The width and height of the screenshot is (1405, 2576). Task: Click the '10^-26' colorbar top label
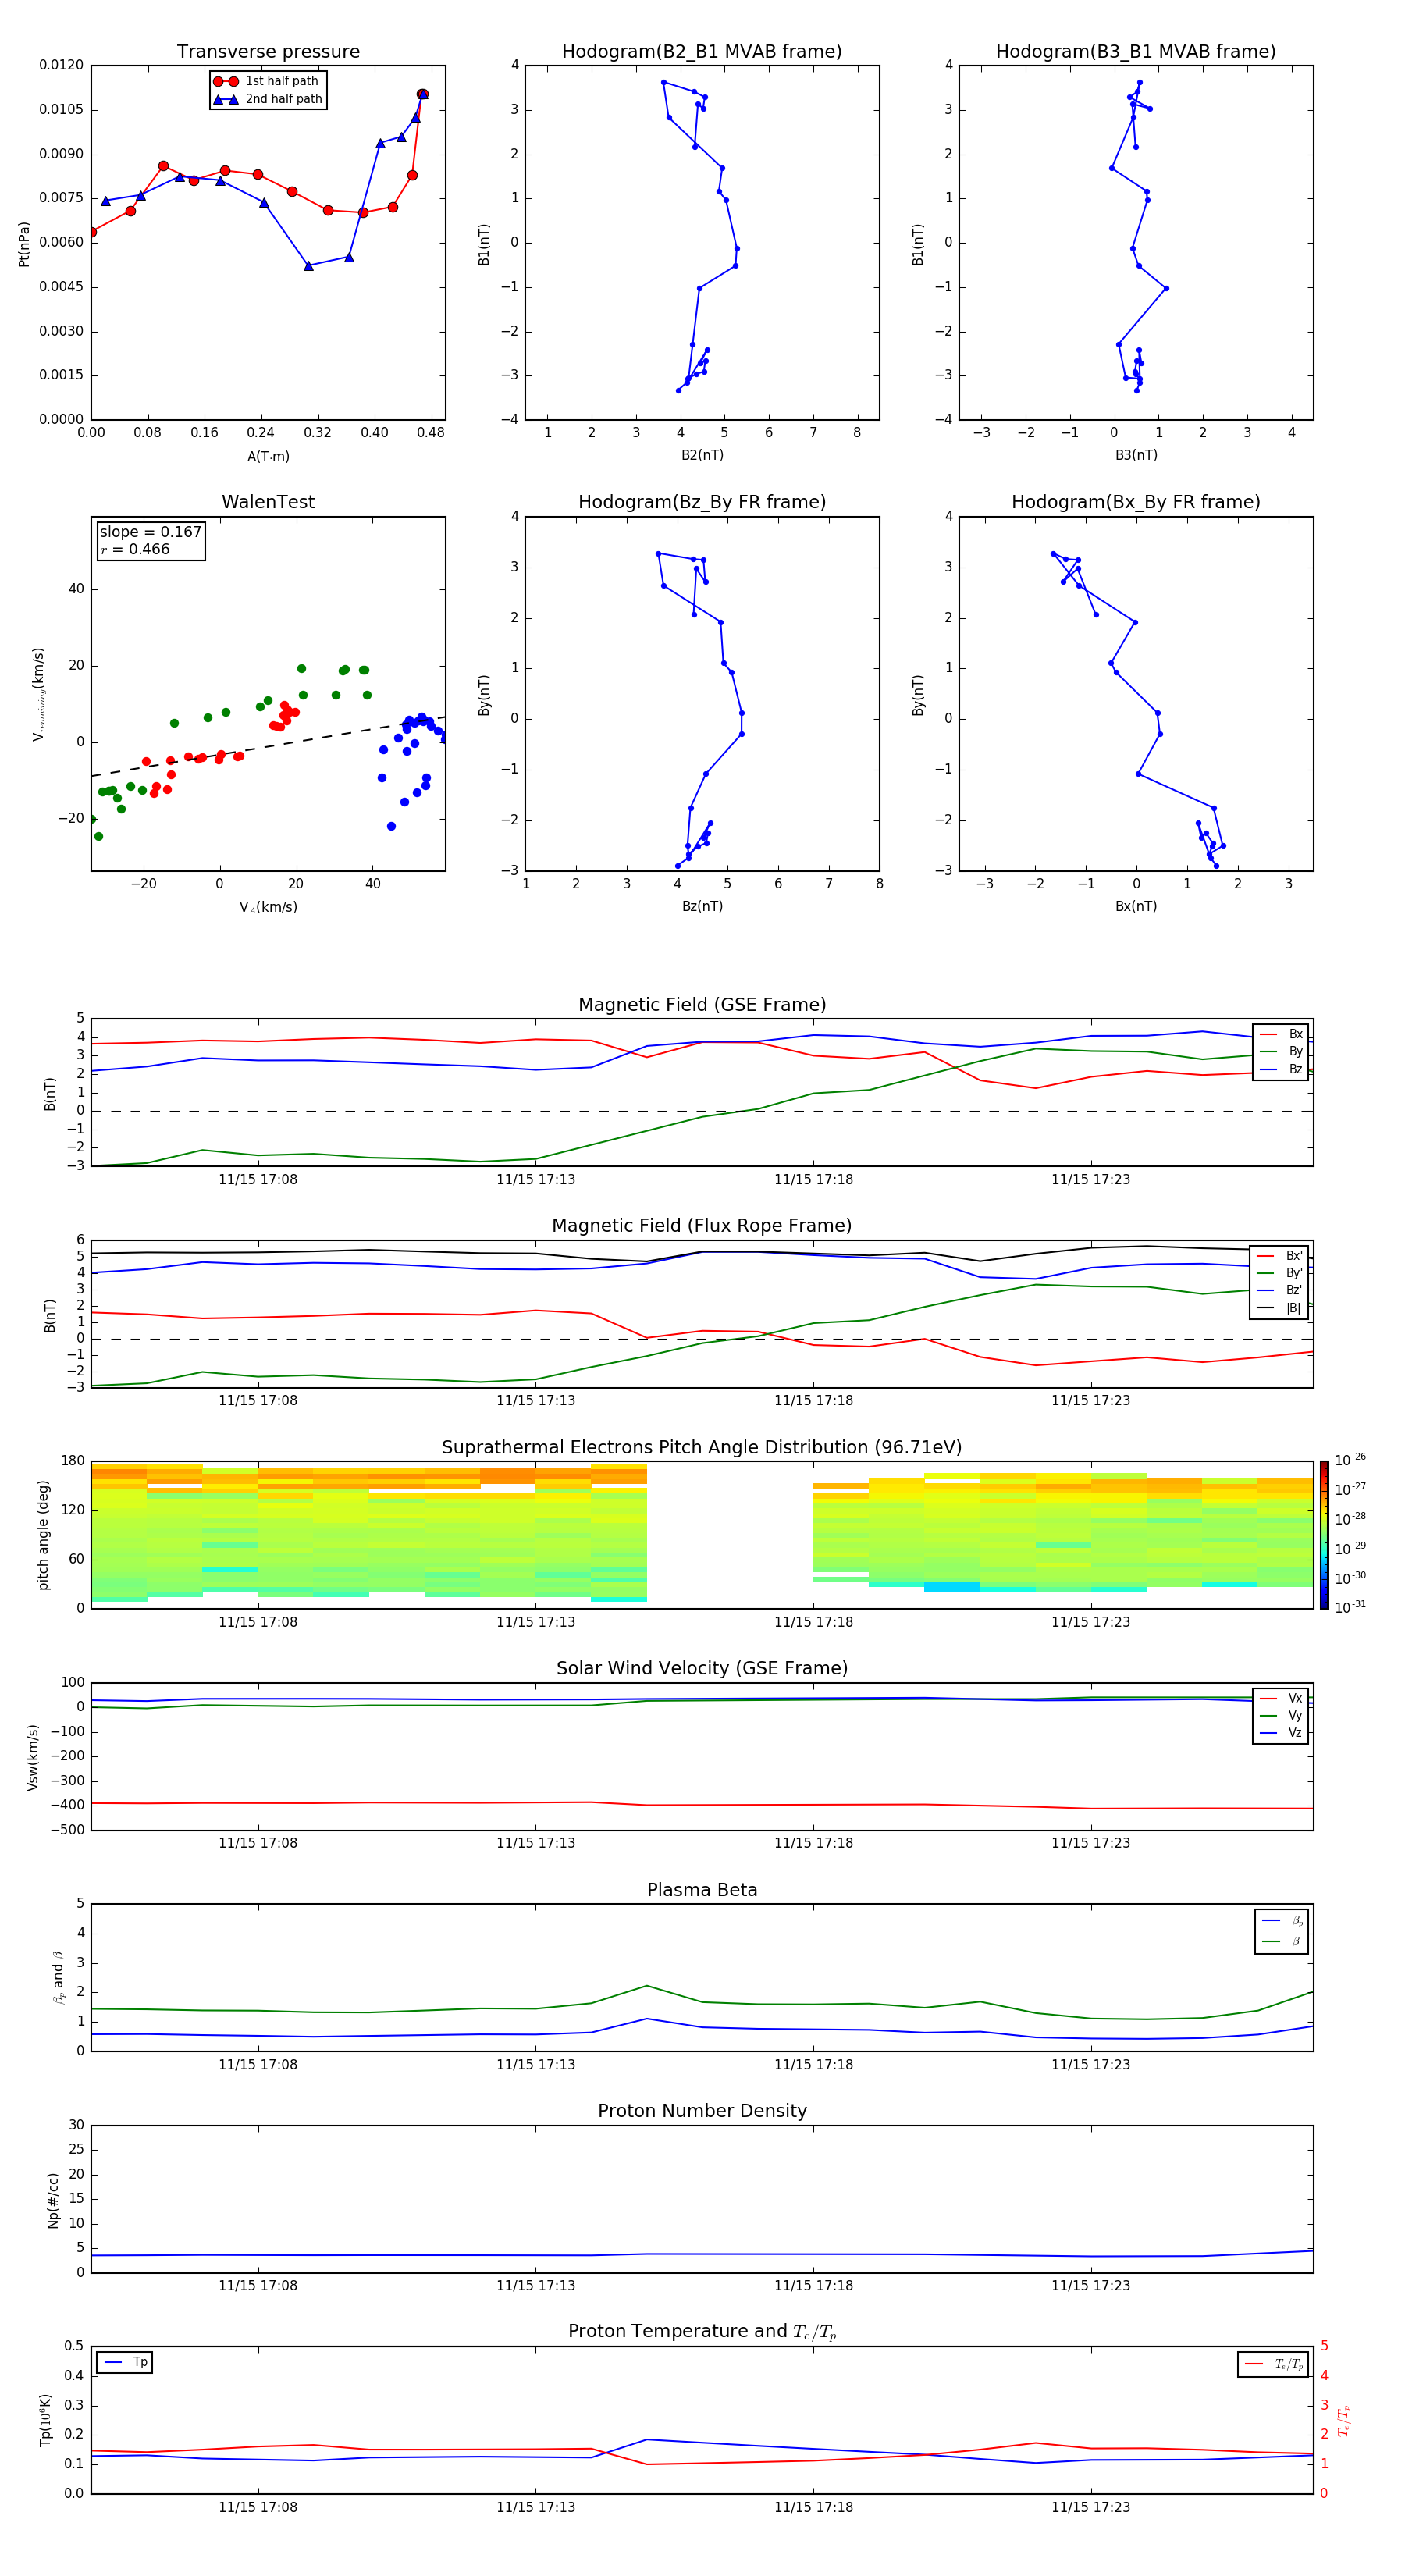[x=1350, y=1460]
